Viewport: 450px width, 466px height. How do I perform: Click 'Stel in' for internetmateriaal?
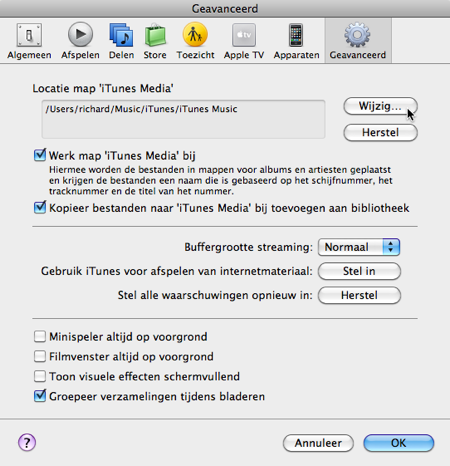tap(359, 271)
